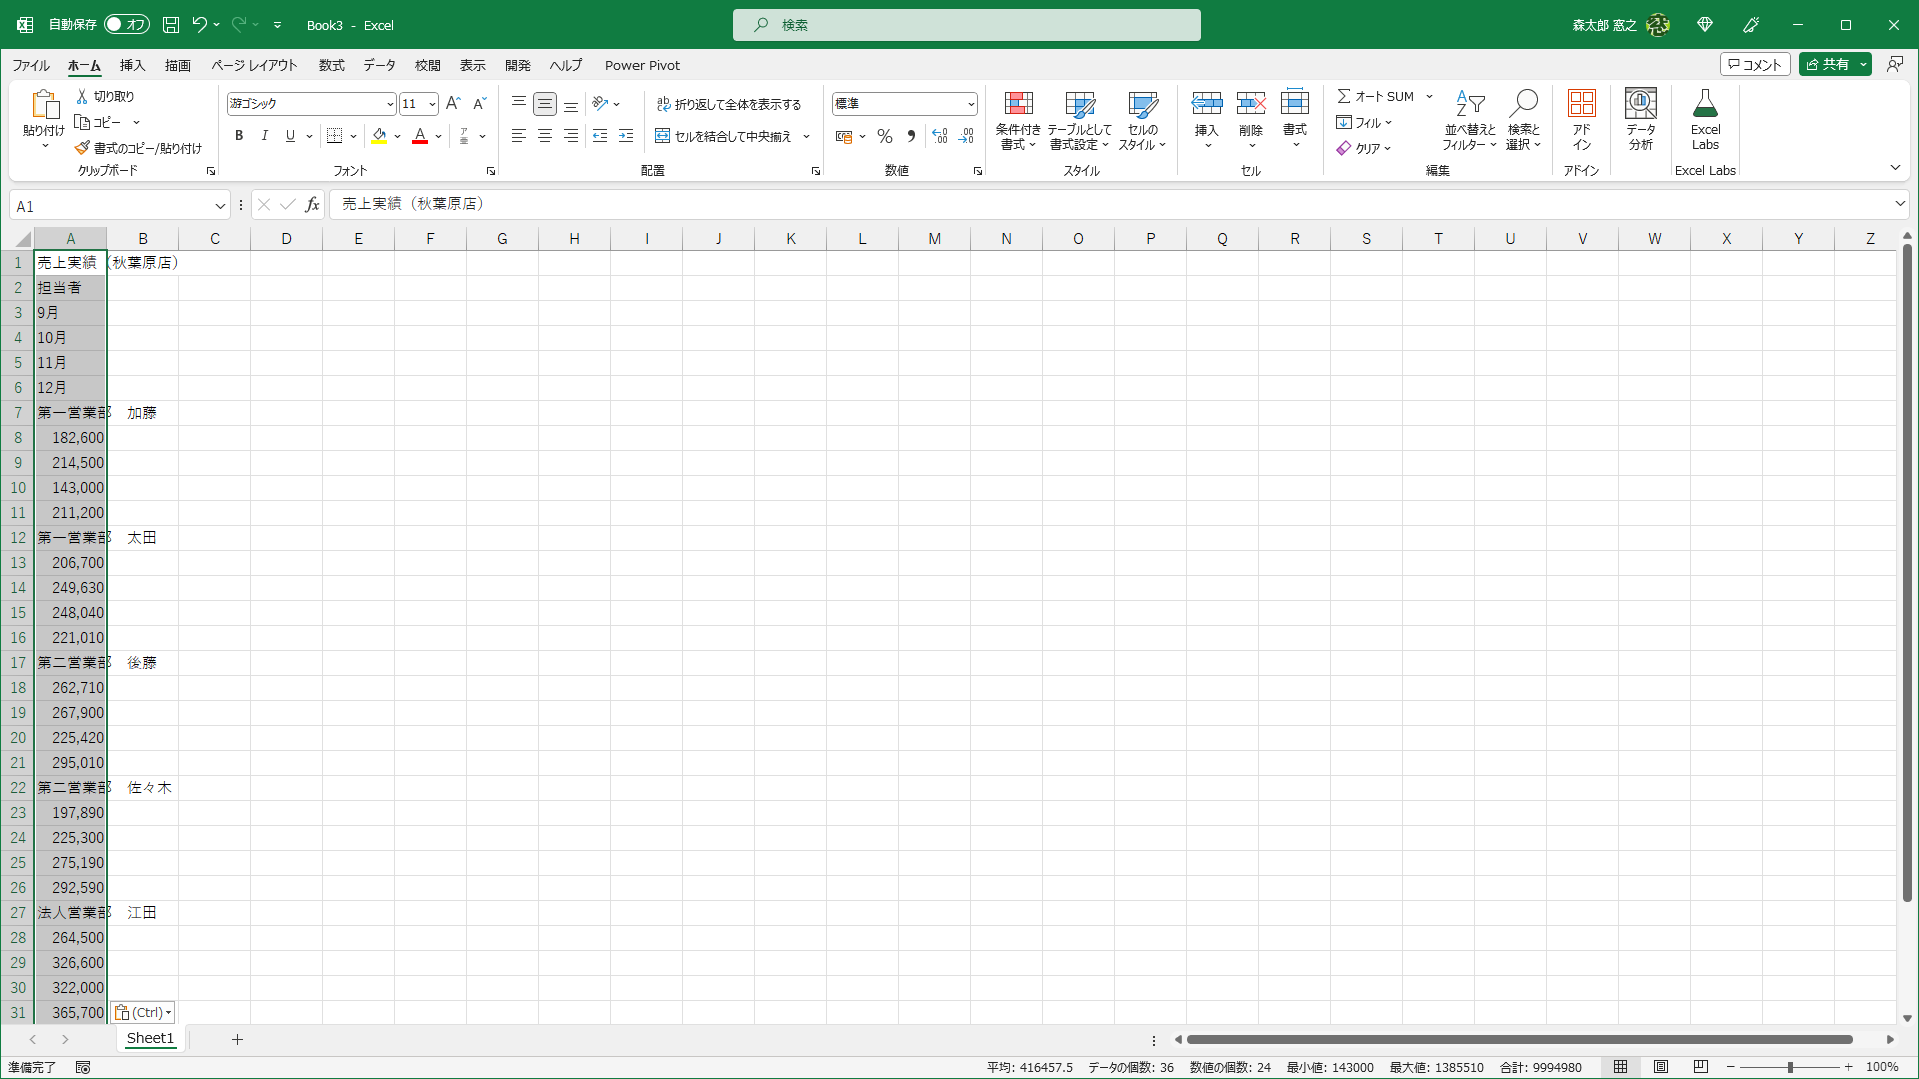Toggle center horizontal alignment
The height and width of the screenshot is (1079, 1919).
click(545, 136)
